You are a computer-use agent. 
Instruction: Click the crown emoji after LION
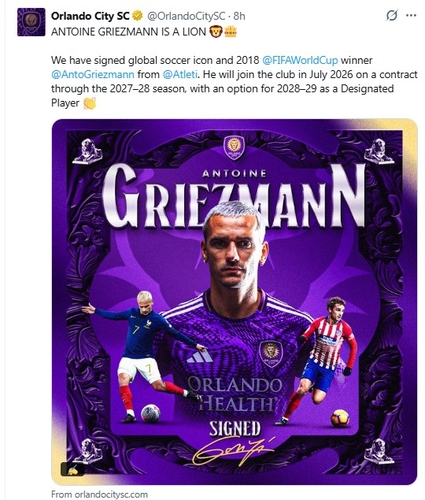click(230, 32)
